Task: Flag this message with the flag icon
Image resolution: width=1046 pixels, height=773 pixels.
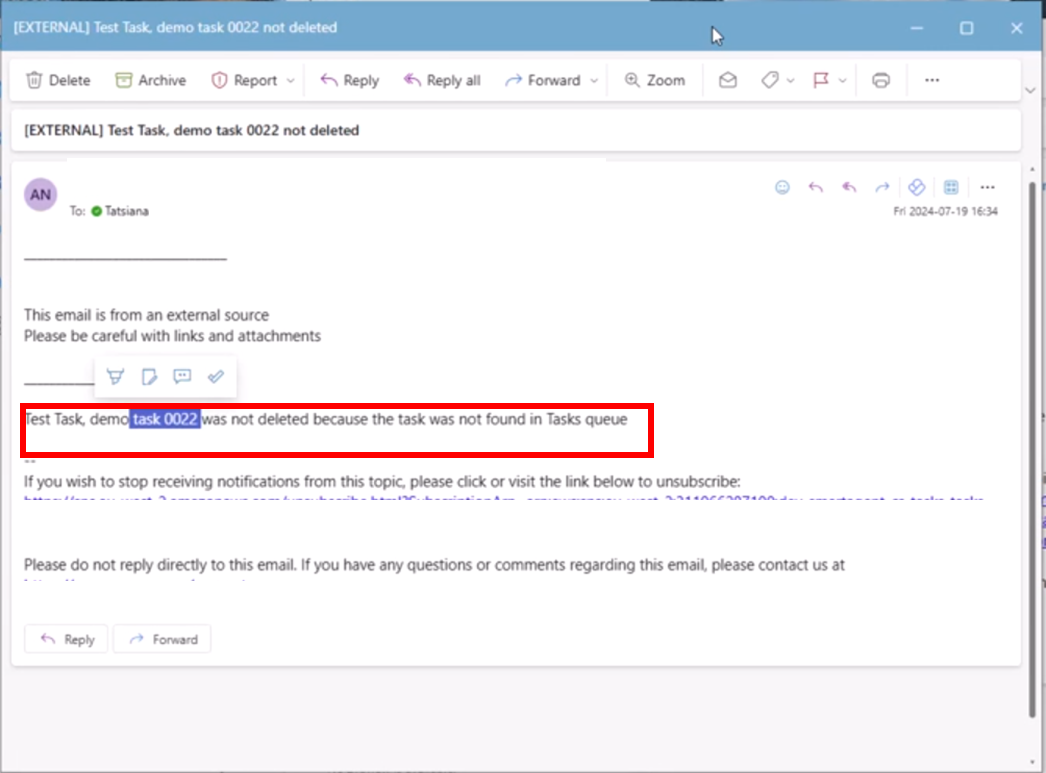Action: 821,80
